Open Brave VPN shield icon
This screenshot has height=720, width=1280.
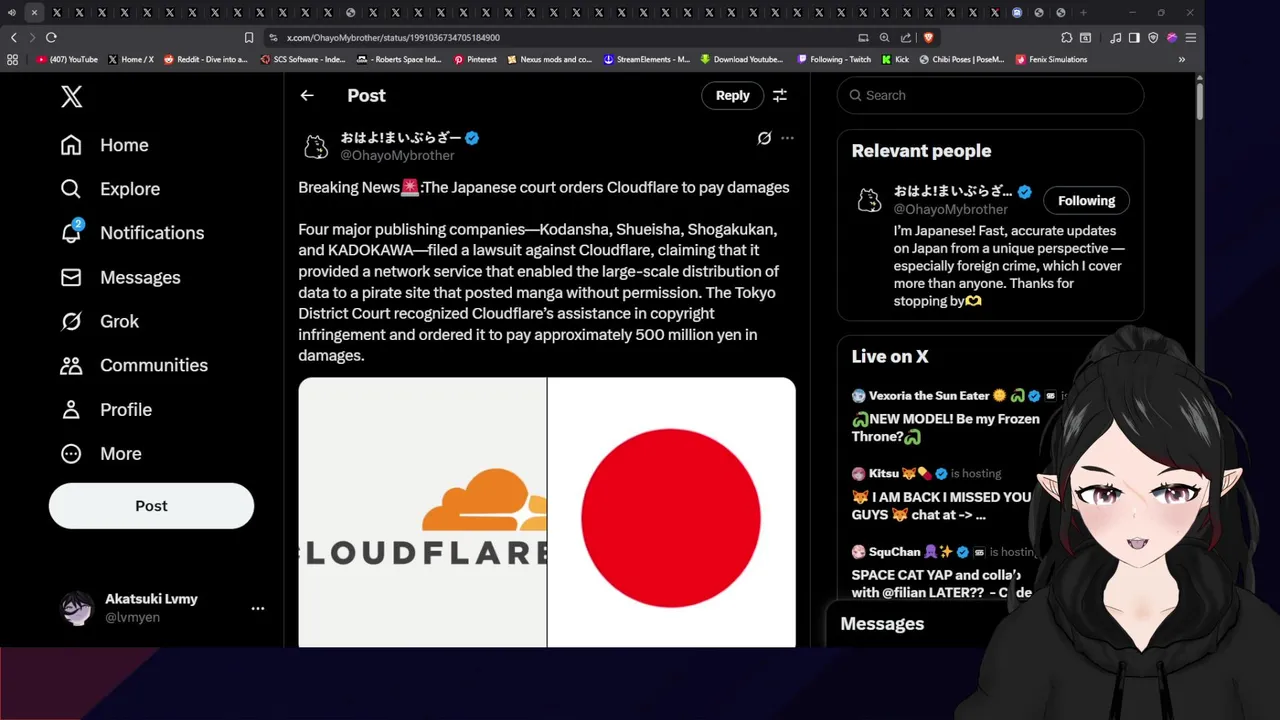pyautogui.click(x=1153, y=37)
